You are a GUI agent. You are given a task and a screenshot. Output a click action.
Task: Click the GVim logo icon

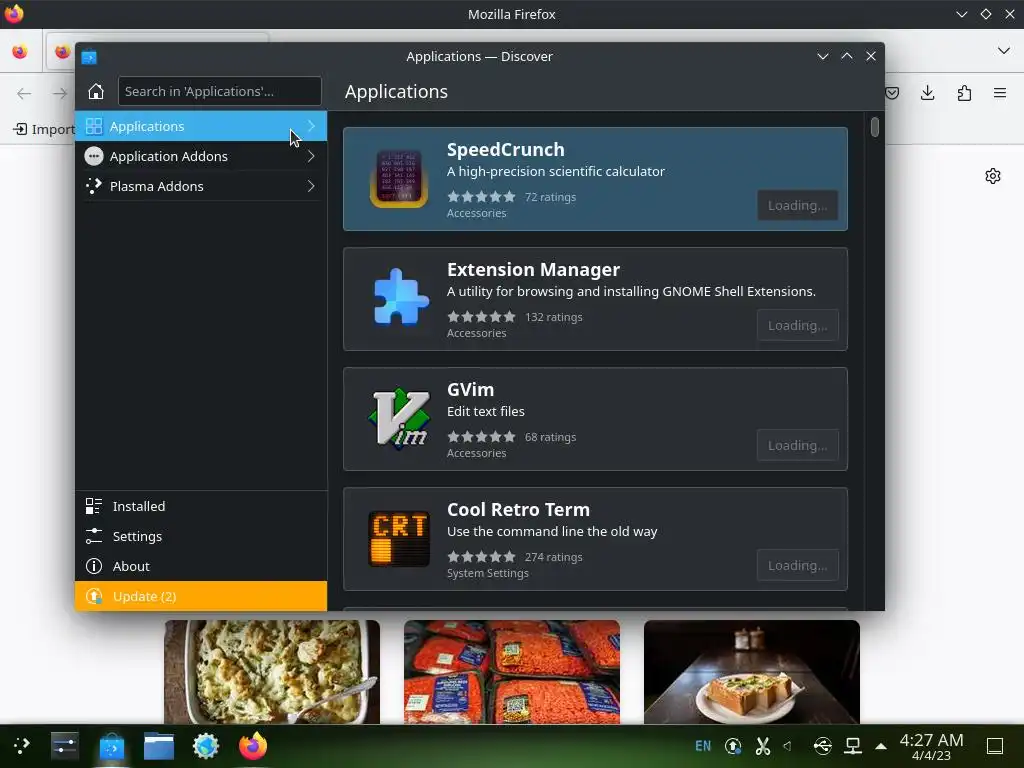[399, 419]
